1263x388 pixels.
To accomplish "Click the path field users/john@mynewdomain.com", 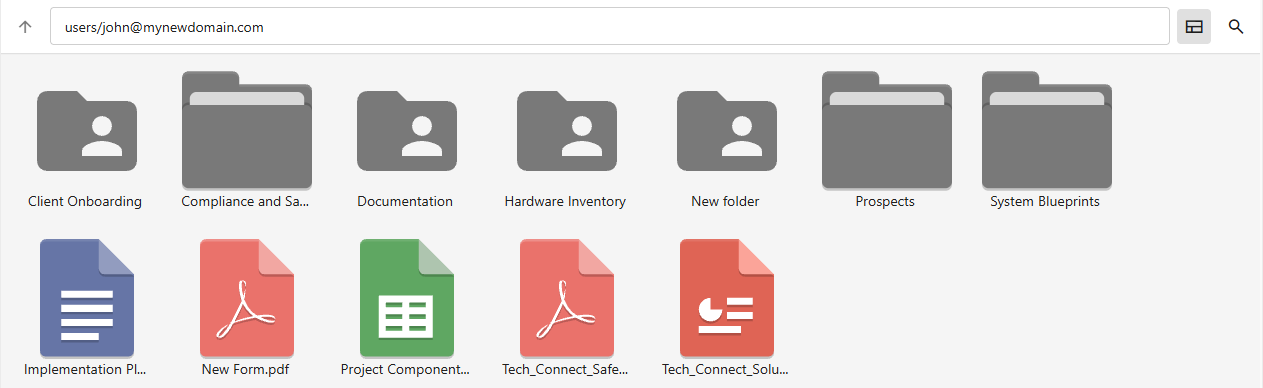I will [x=610, y=27].
